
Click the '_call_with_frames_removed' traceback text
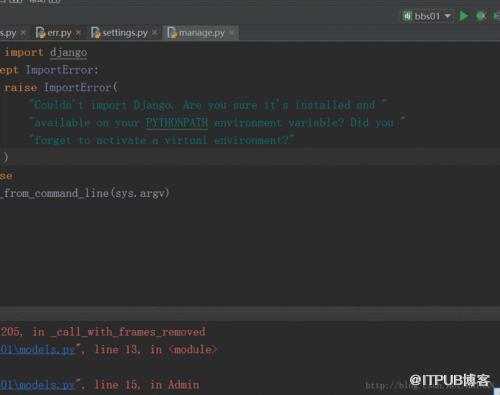[128, 332]
